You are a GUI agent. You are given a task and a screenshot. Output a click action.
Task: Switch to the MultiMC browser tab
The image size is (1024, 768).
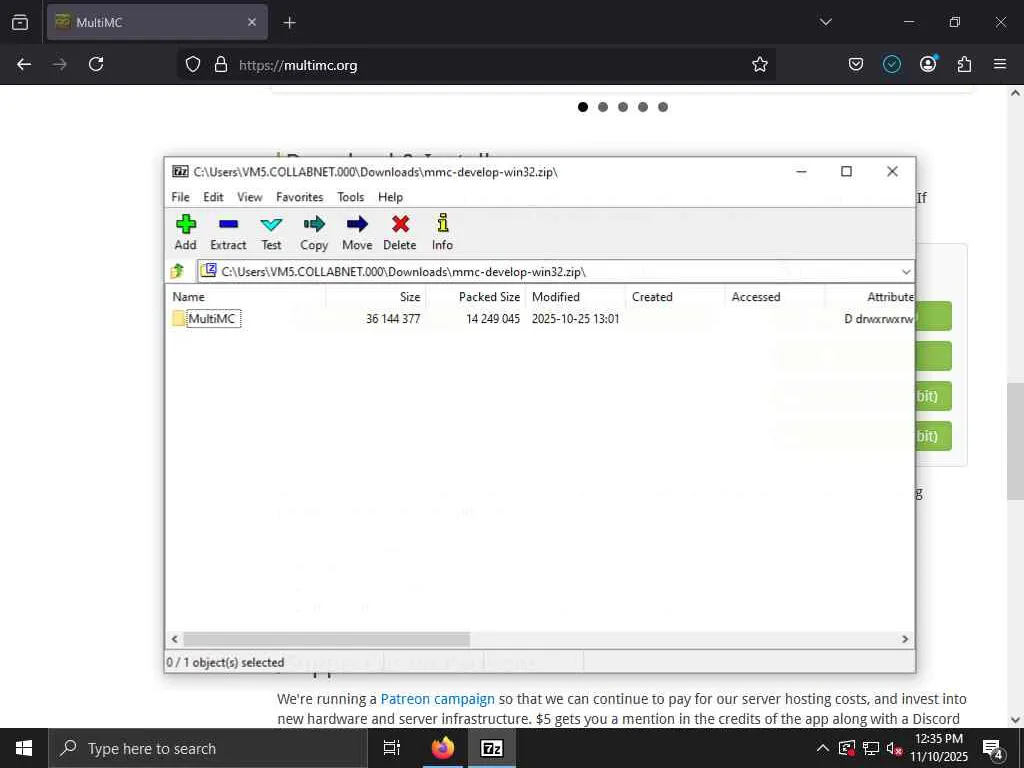157,22
